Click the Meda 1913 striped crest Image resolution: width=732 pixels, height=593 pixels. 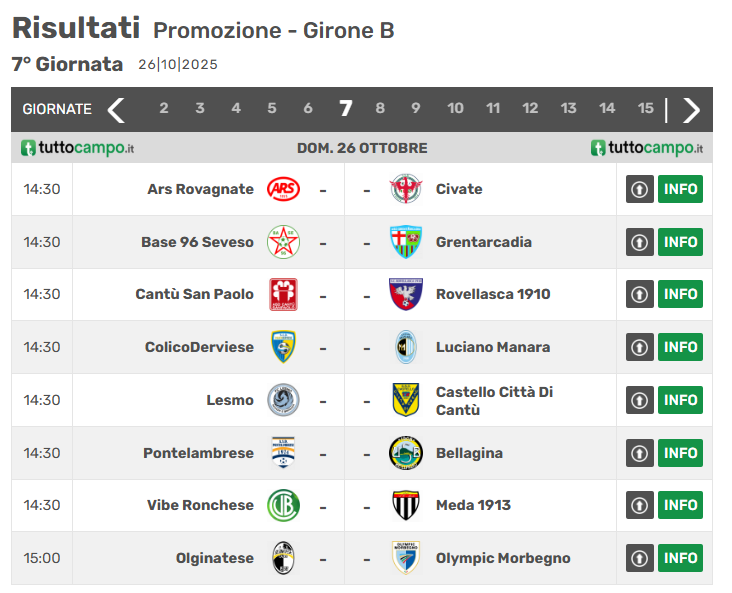405,505
